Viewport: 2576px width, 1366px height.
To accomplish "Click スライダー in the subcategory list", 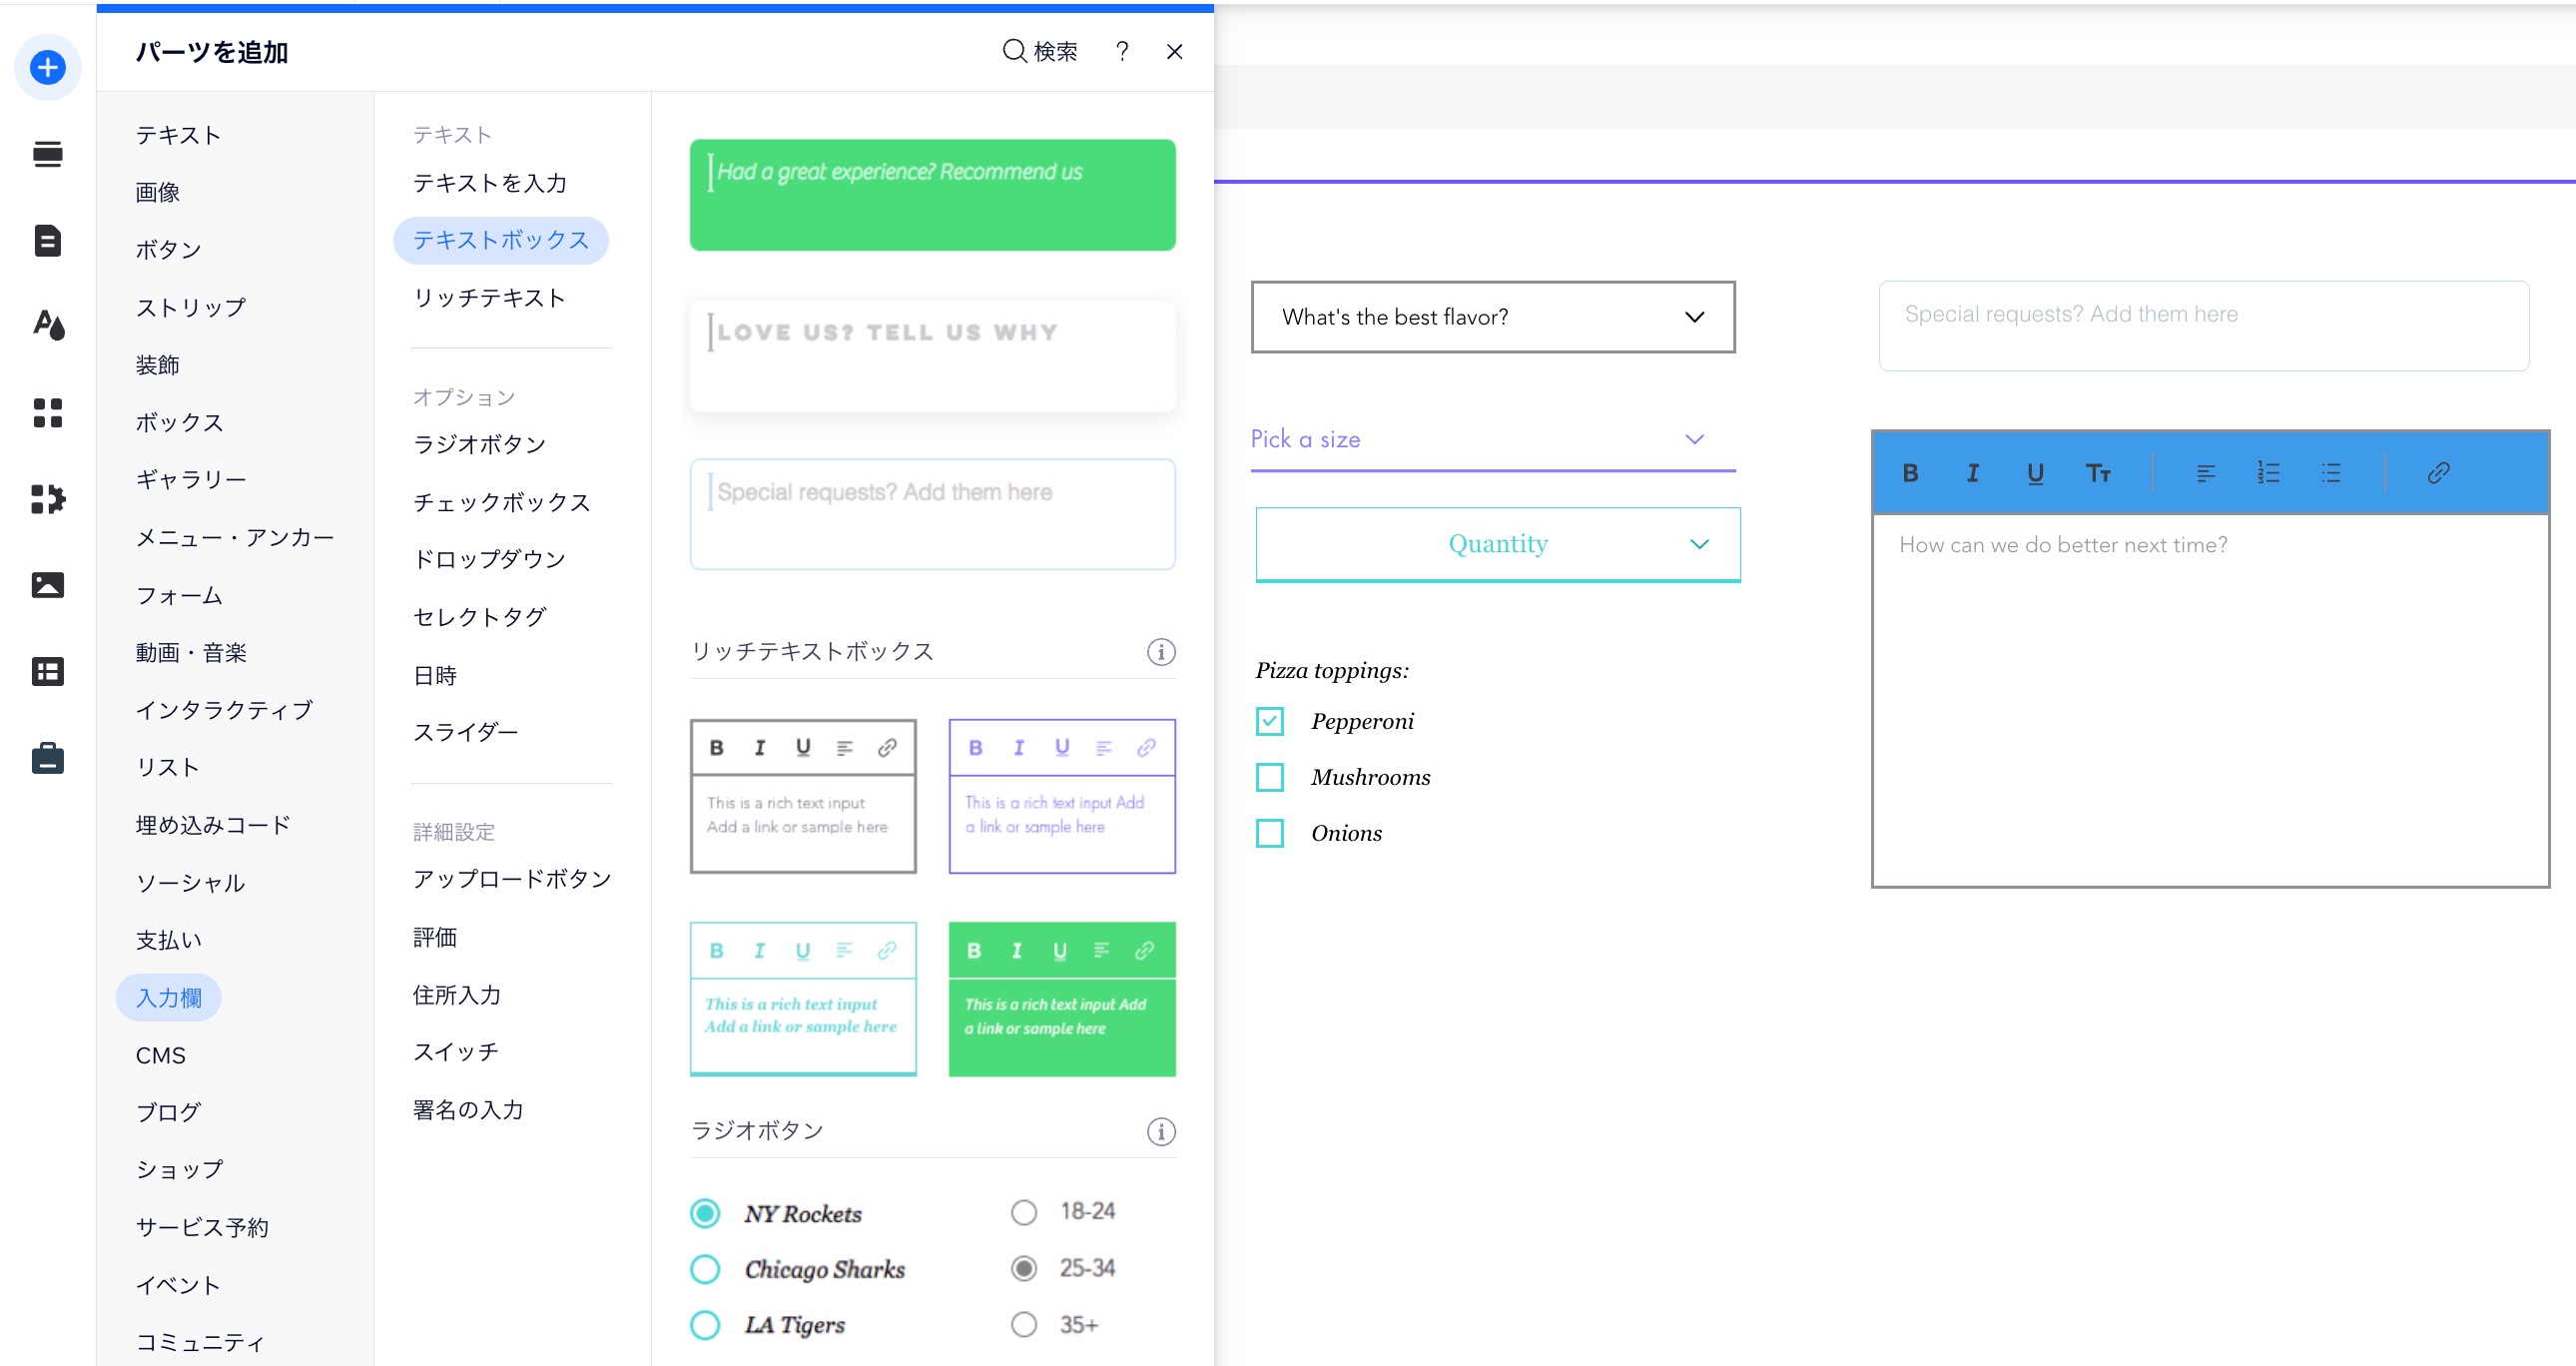I will 465,732.
